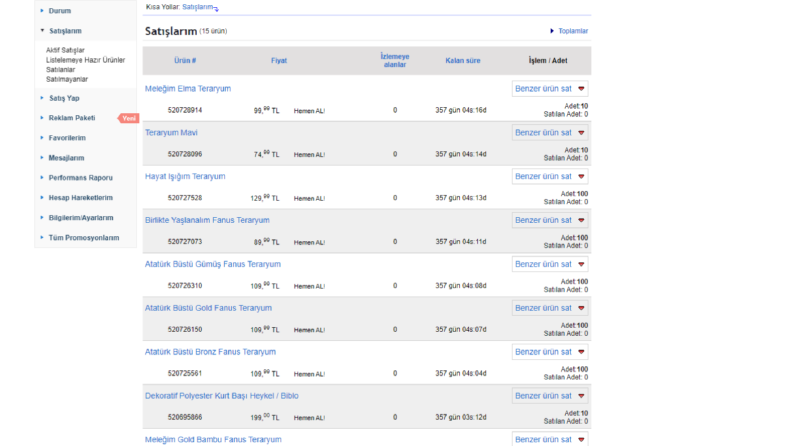Click the 129,99 TL price
Viewport: 793px width, 446px height.
265,198
